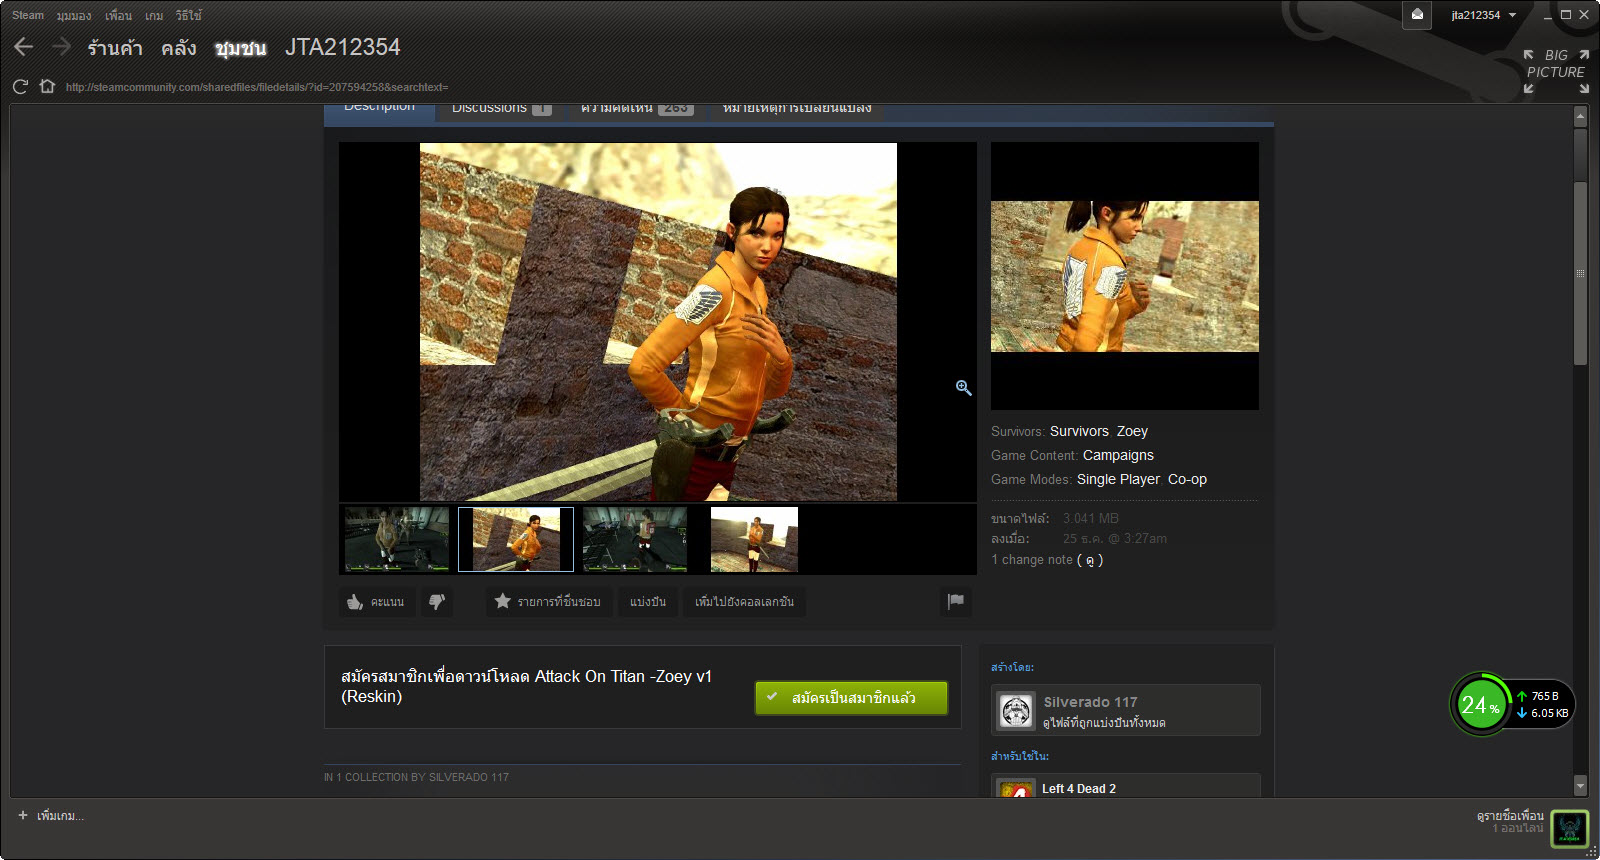Select the third thumbnail in the strip
This screenshot has width=1600, height=860.
[x=635, y=539]
